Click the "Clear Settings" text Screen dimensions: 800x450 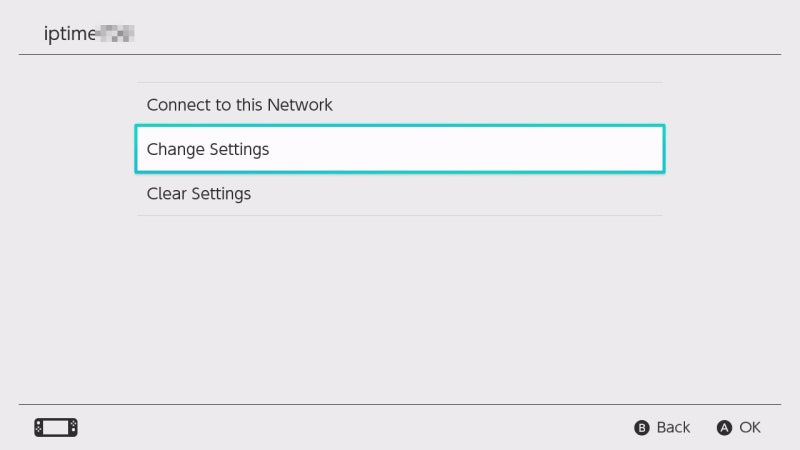[198, 193]
